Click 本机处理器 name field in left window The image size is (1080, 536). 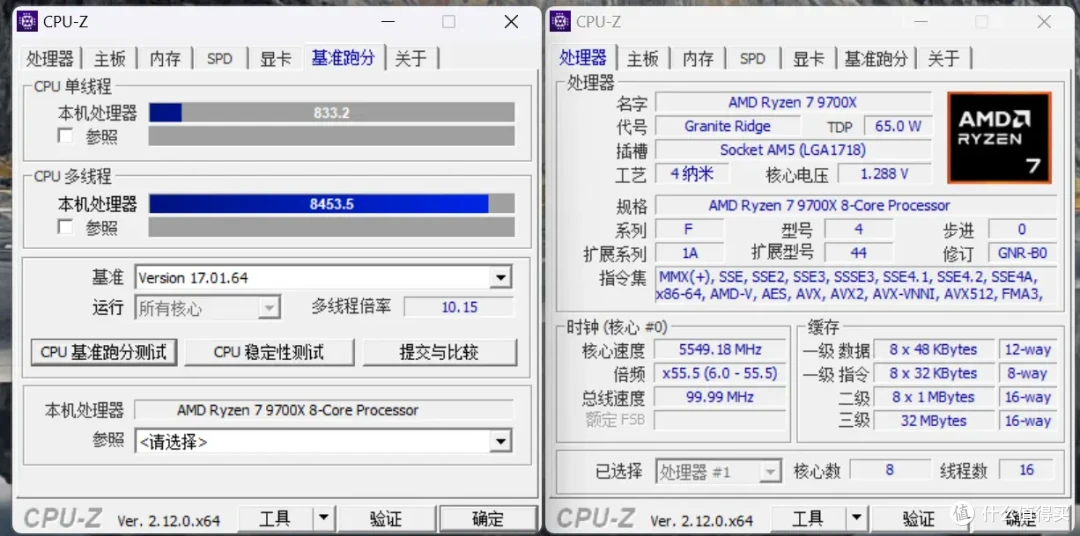tap(324, 410)
